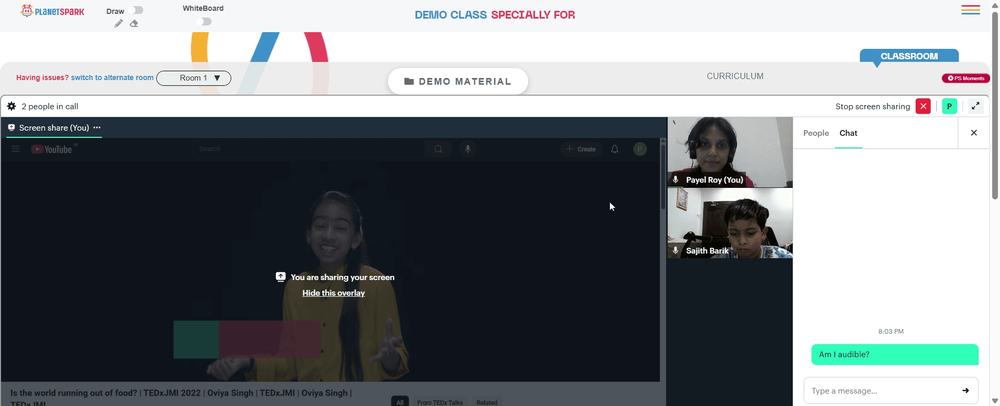Open the call settings gear icon
The image size is (1000, 406).
(11, 106)
